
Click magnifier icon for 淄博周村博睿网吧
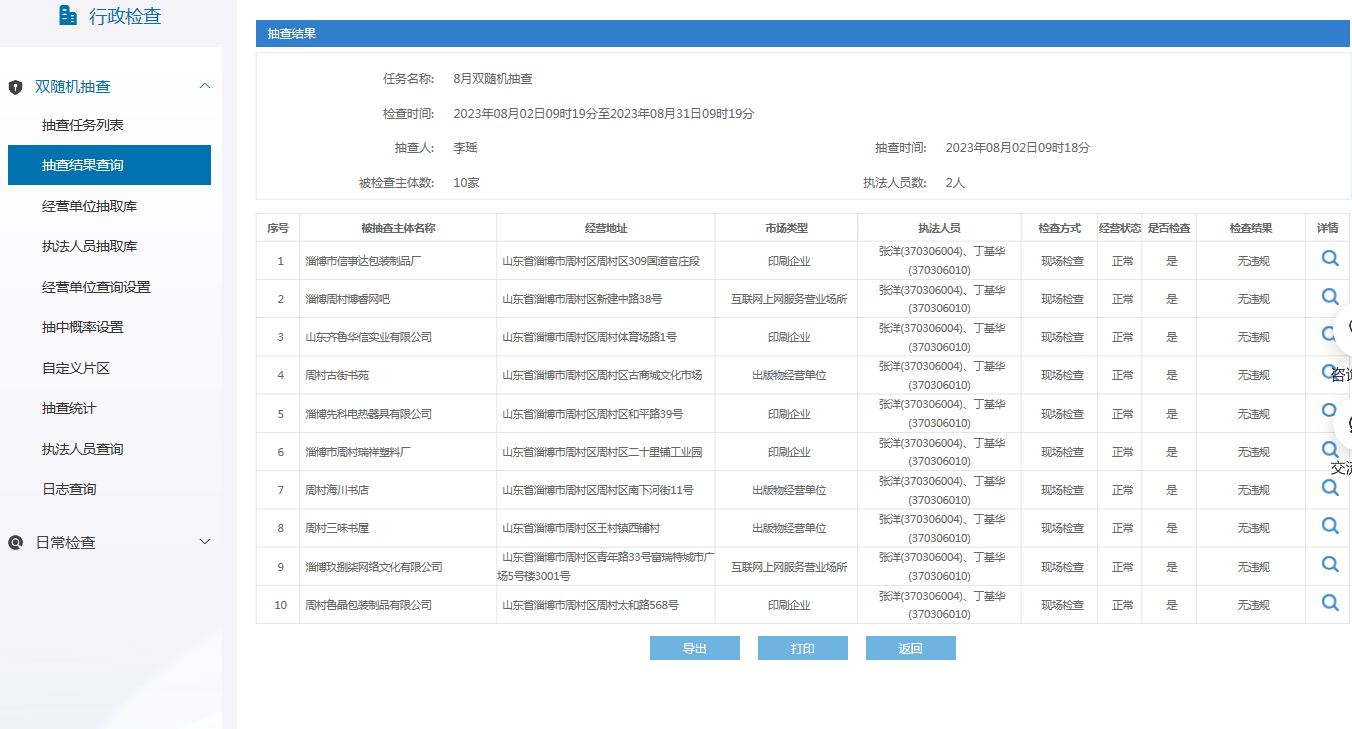(x=1329, y=296)
